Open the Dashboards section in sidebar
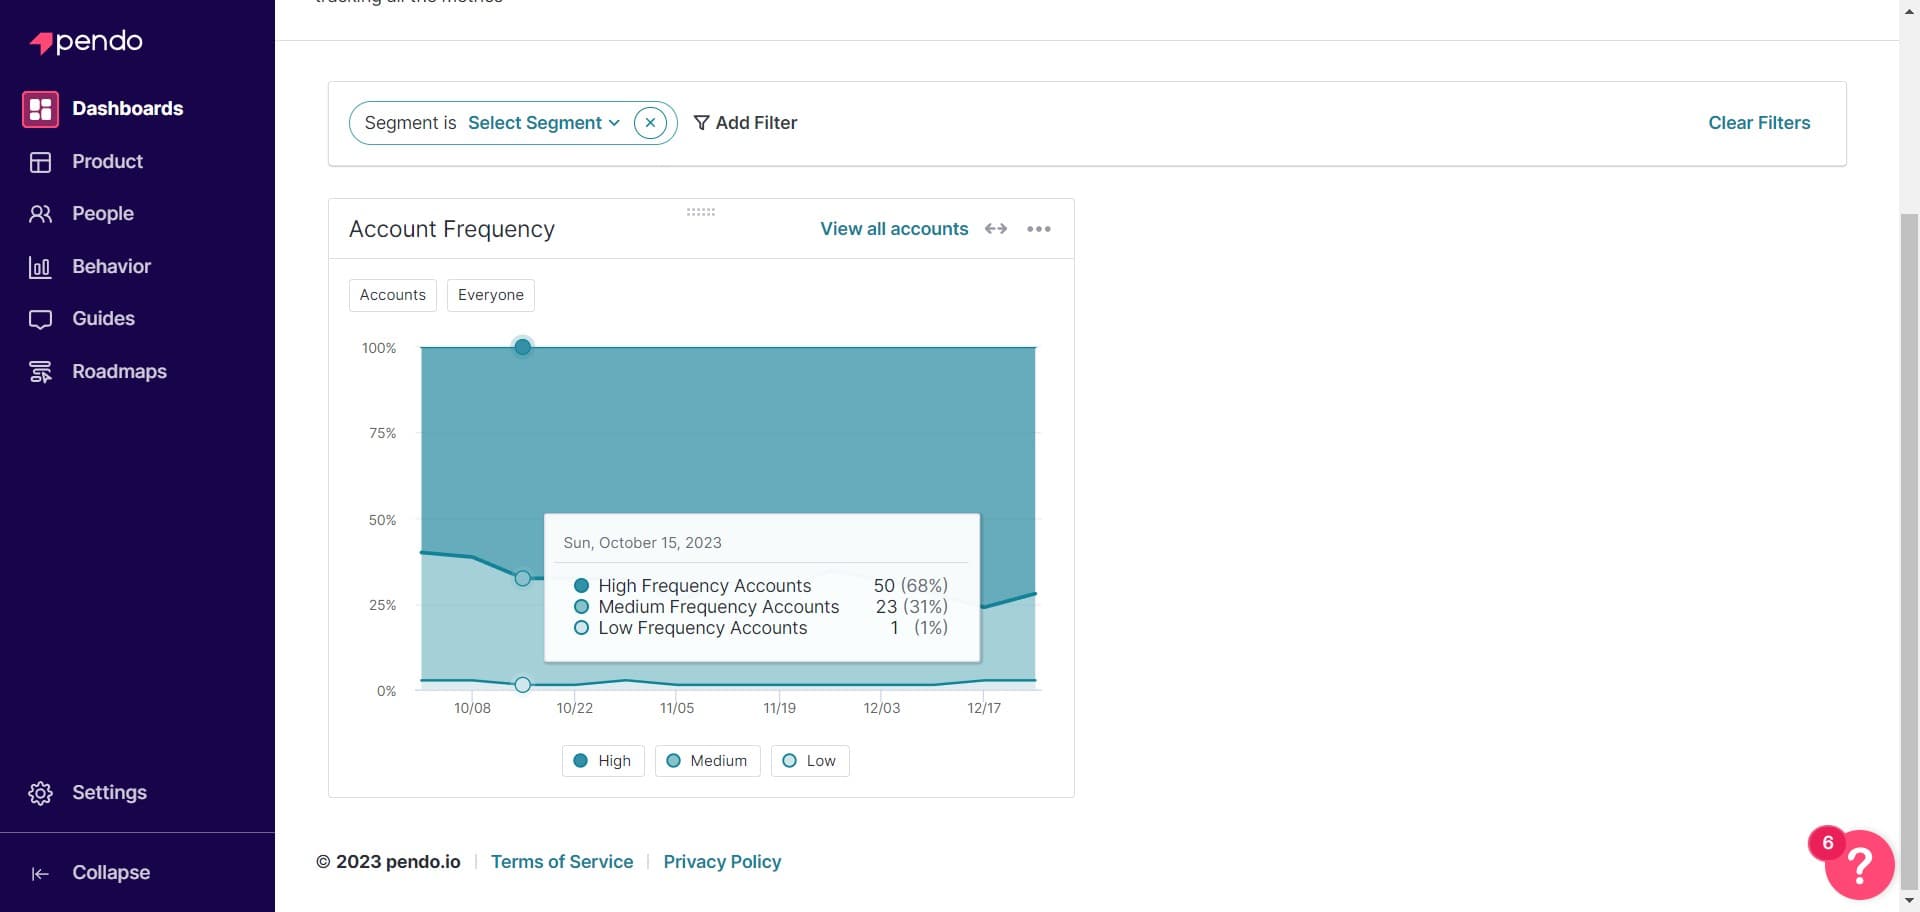The image size is (1920, 912). coord(127,108)
